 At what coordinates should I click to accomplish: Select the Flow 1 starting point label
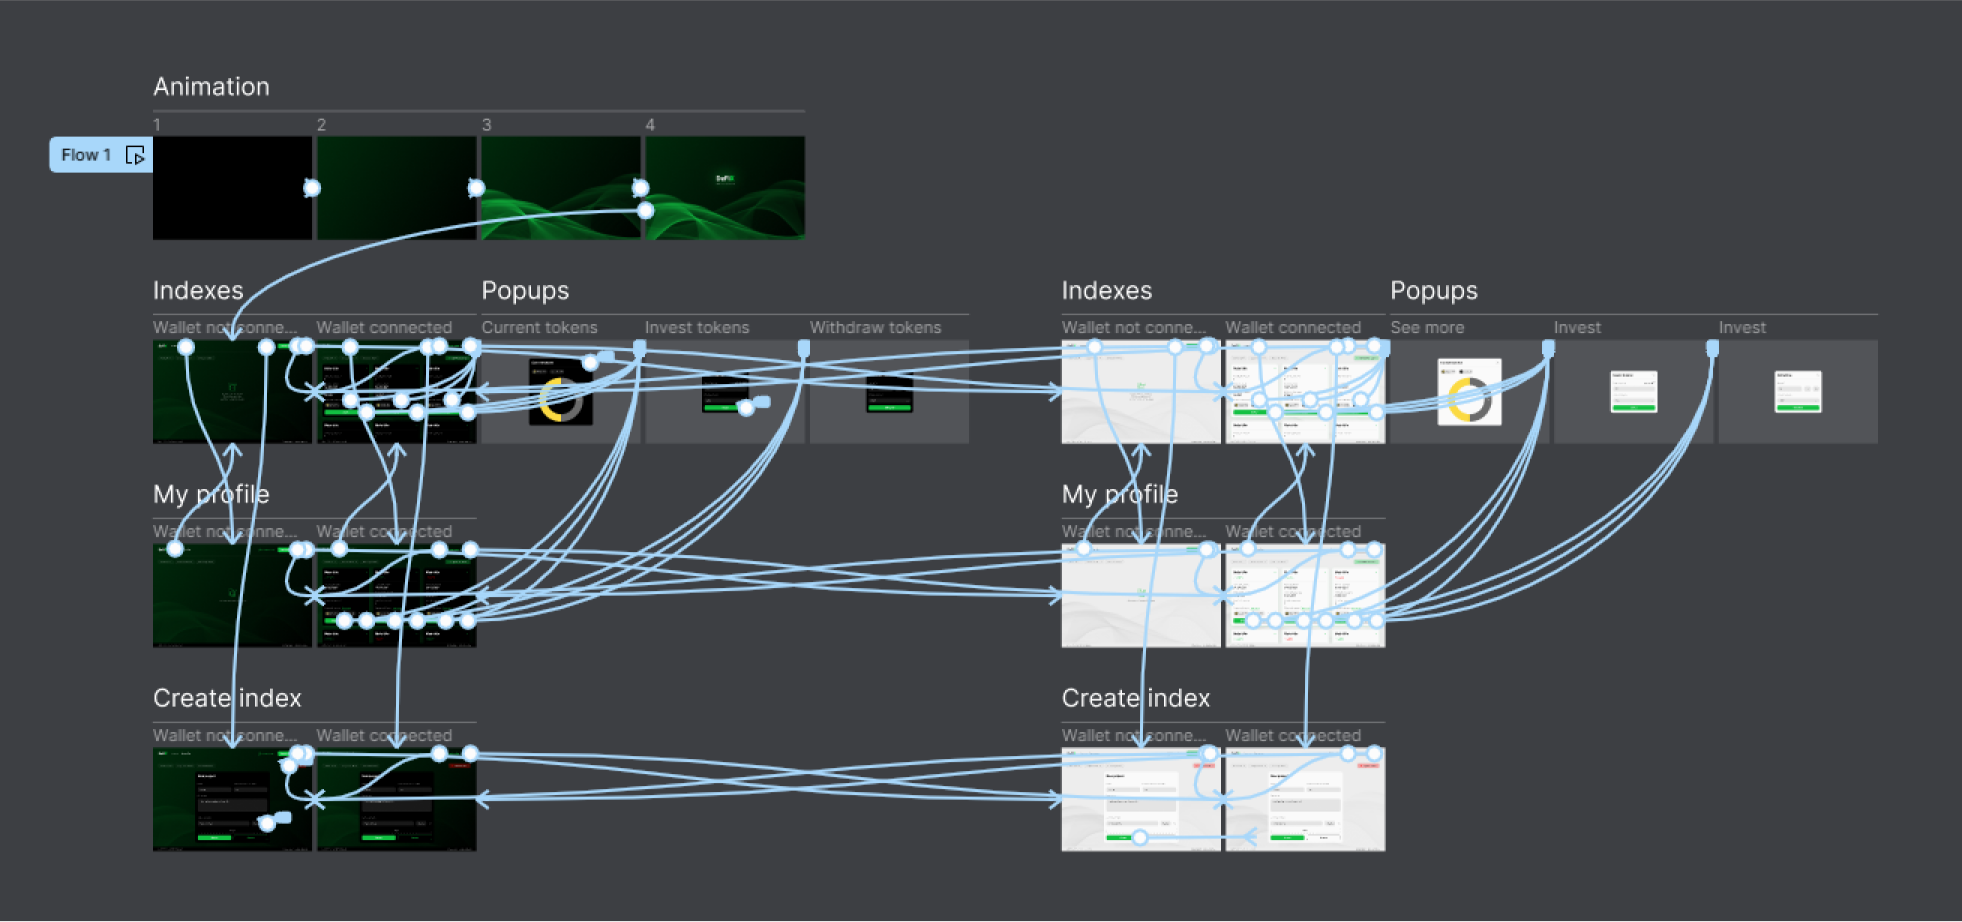point(86,155)
